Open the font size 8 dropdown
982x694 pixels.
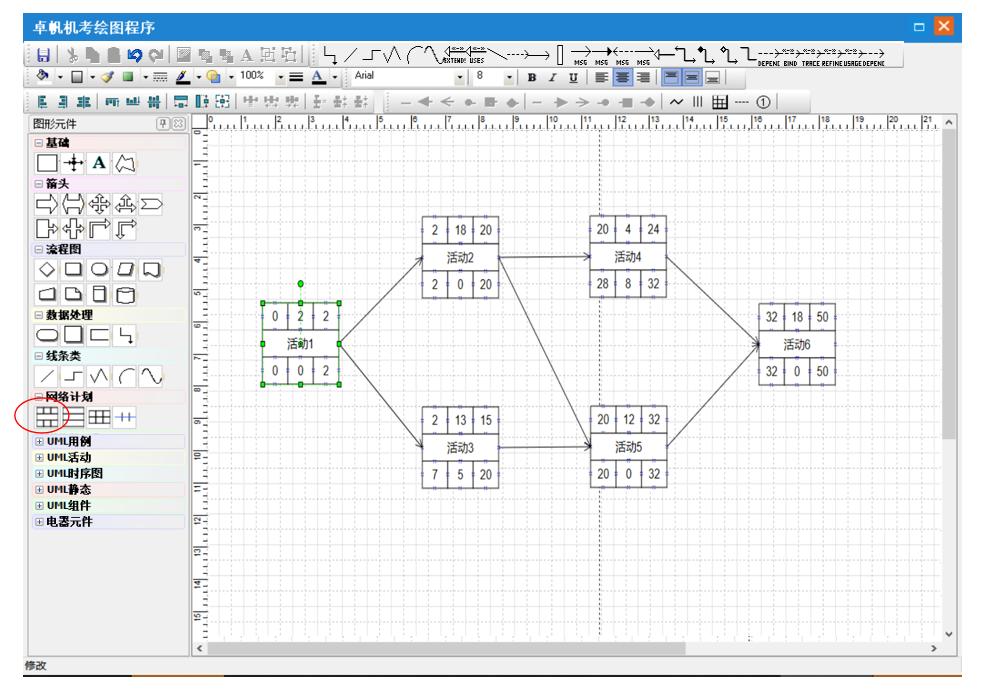(x=509, y=77)
